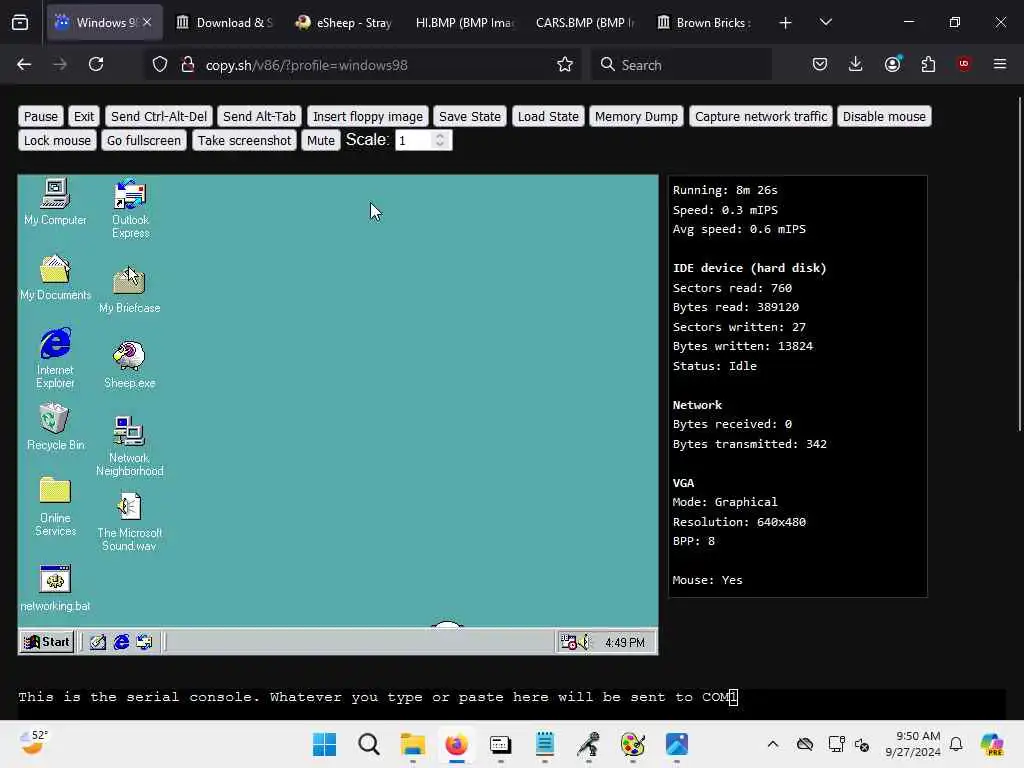This screenshot has width=1024, height=768.
Task: Click Task Scheduler tray icon in Windows 98
Action: tap(568, 642)
